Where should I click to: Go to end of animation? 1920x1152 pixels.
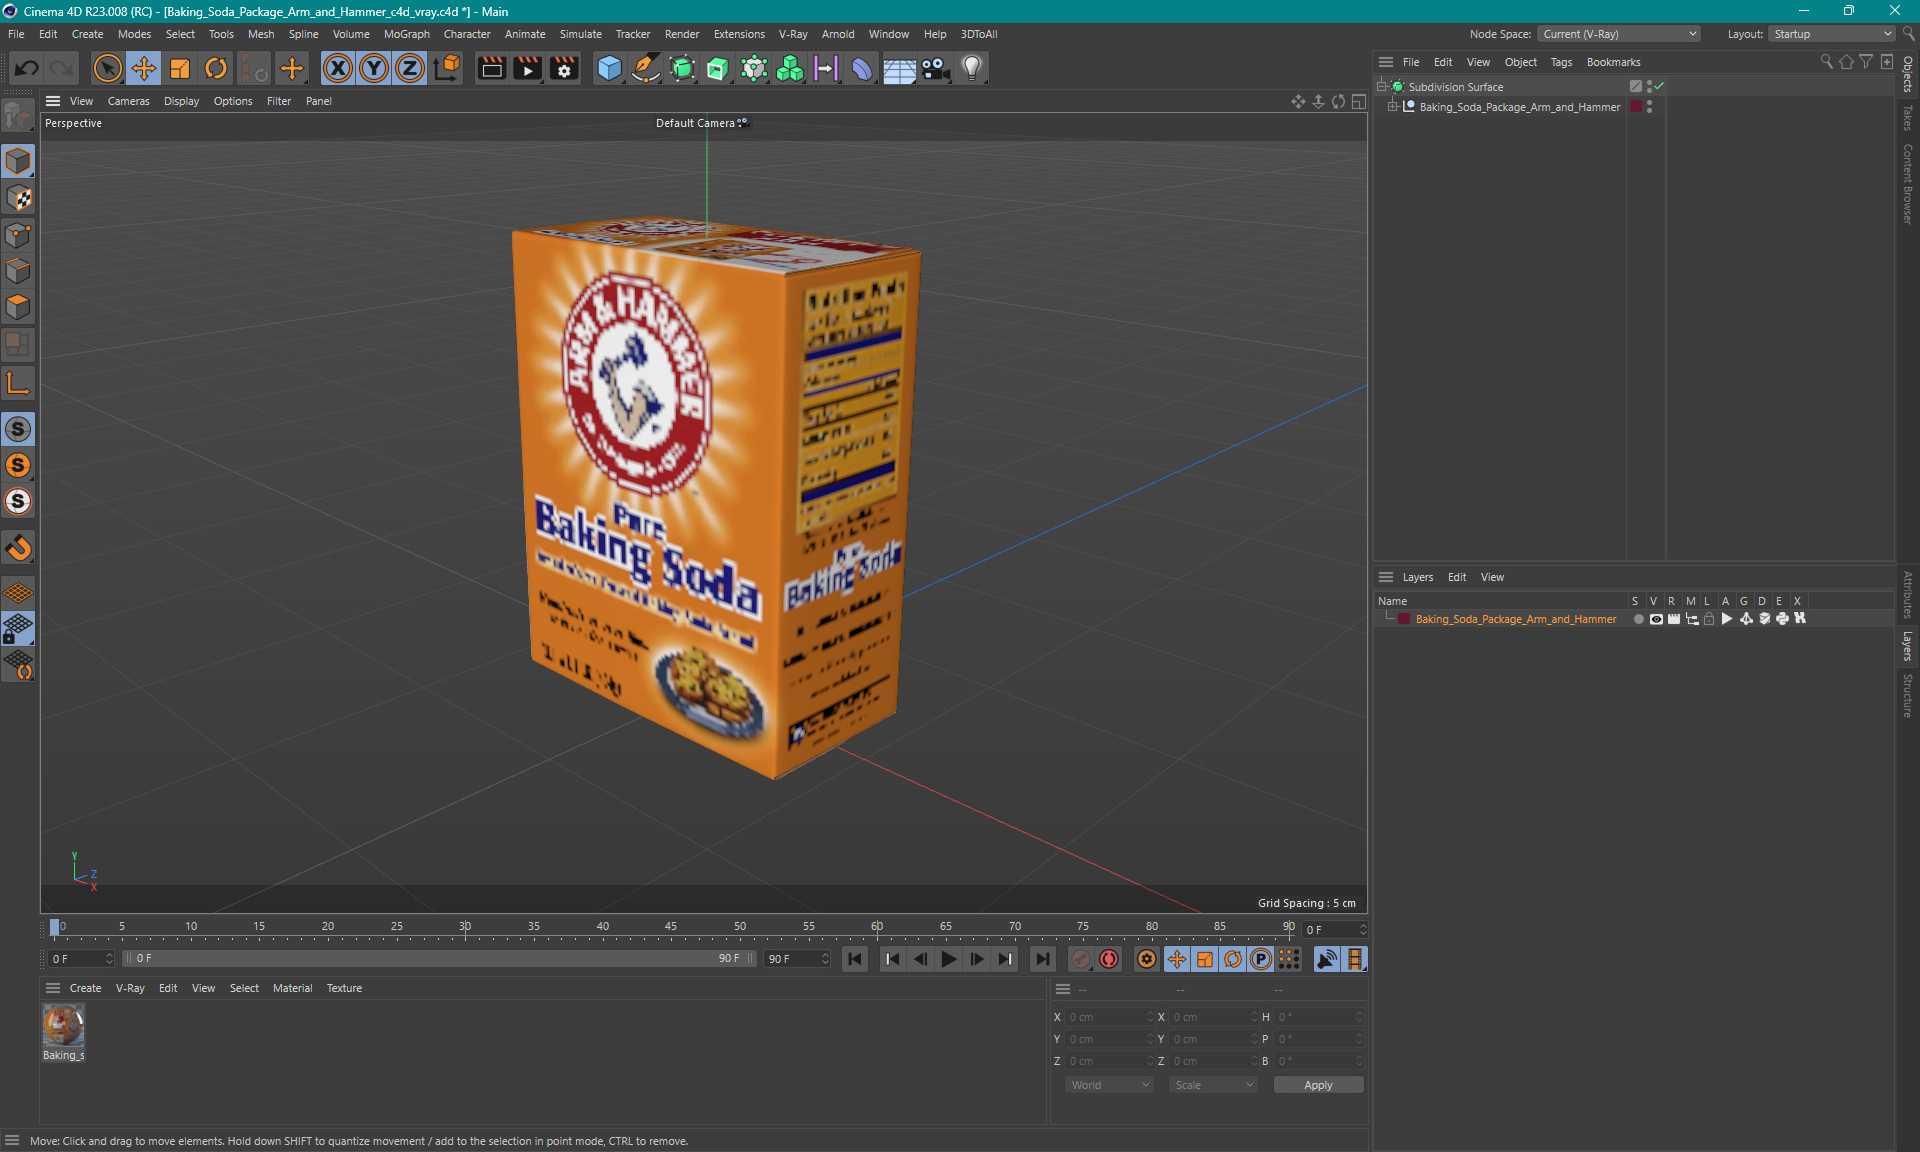tap(1042, 959)
